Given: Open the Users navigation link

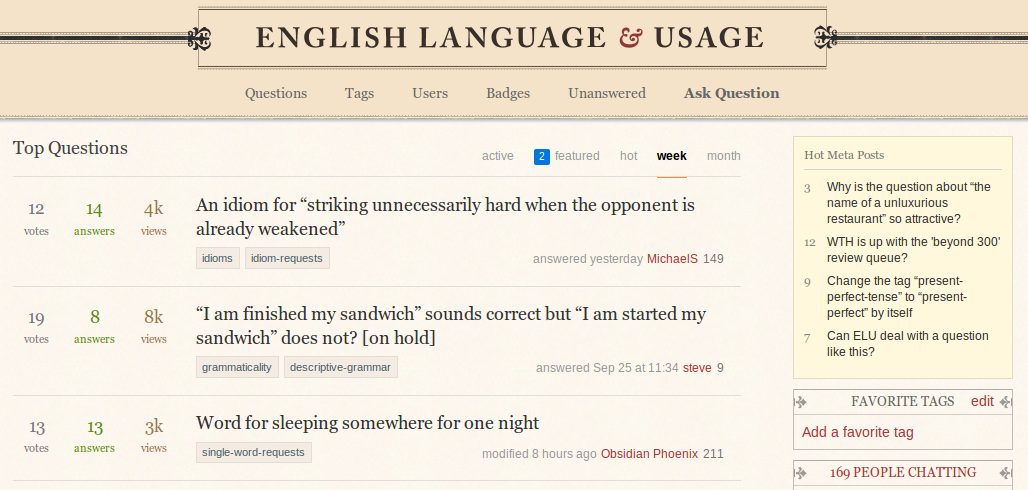Looking at the screenshot, I should 430,93.
